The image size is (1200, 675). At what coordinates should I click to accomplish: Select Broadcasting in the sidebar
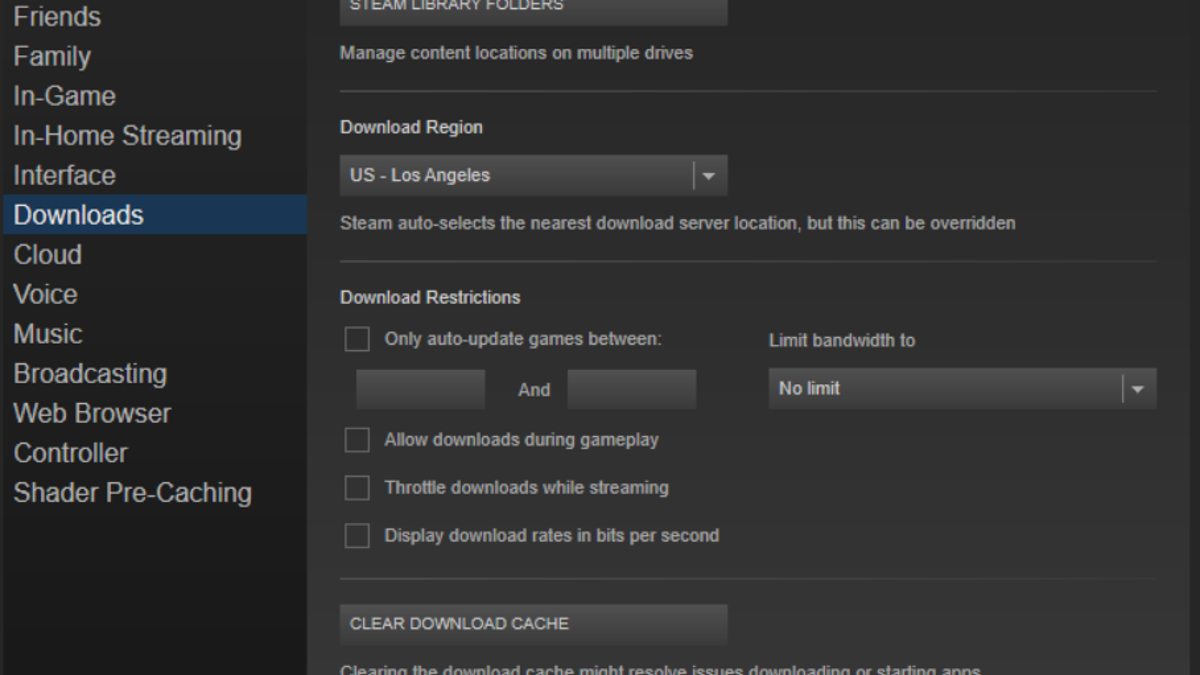90,374
